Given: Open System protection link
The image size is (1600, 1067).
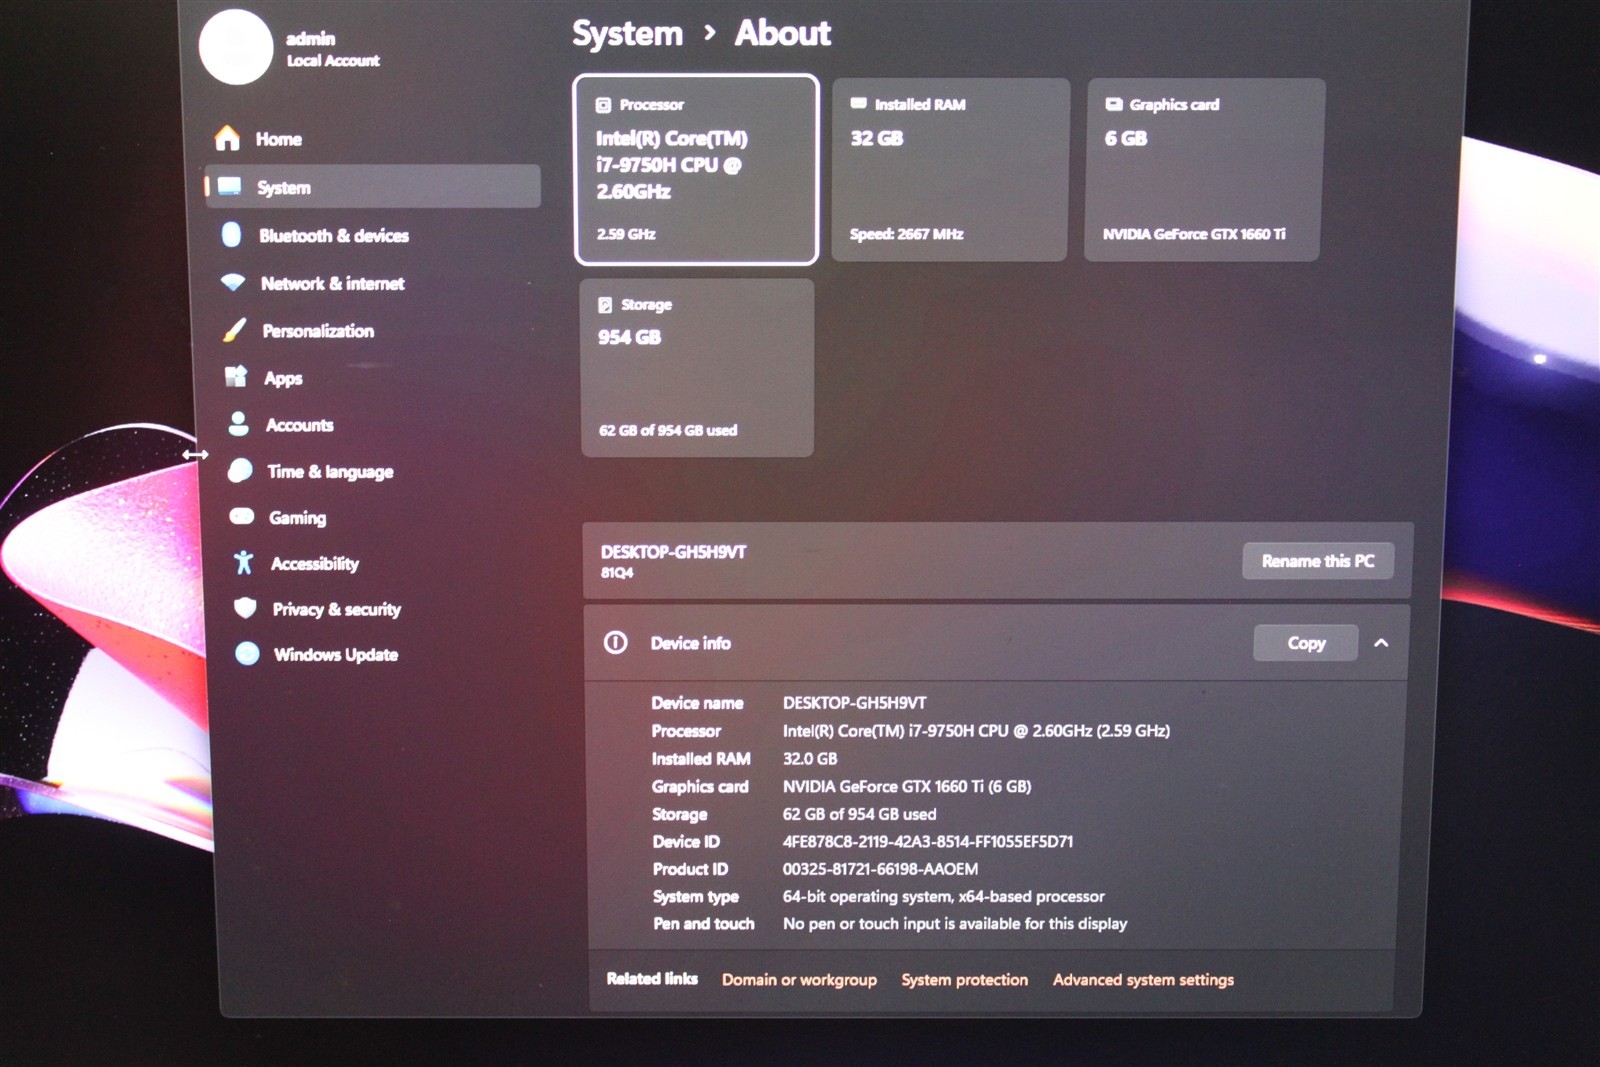Looking at the screenshot, I should tap(964, 980).
